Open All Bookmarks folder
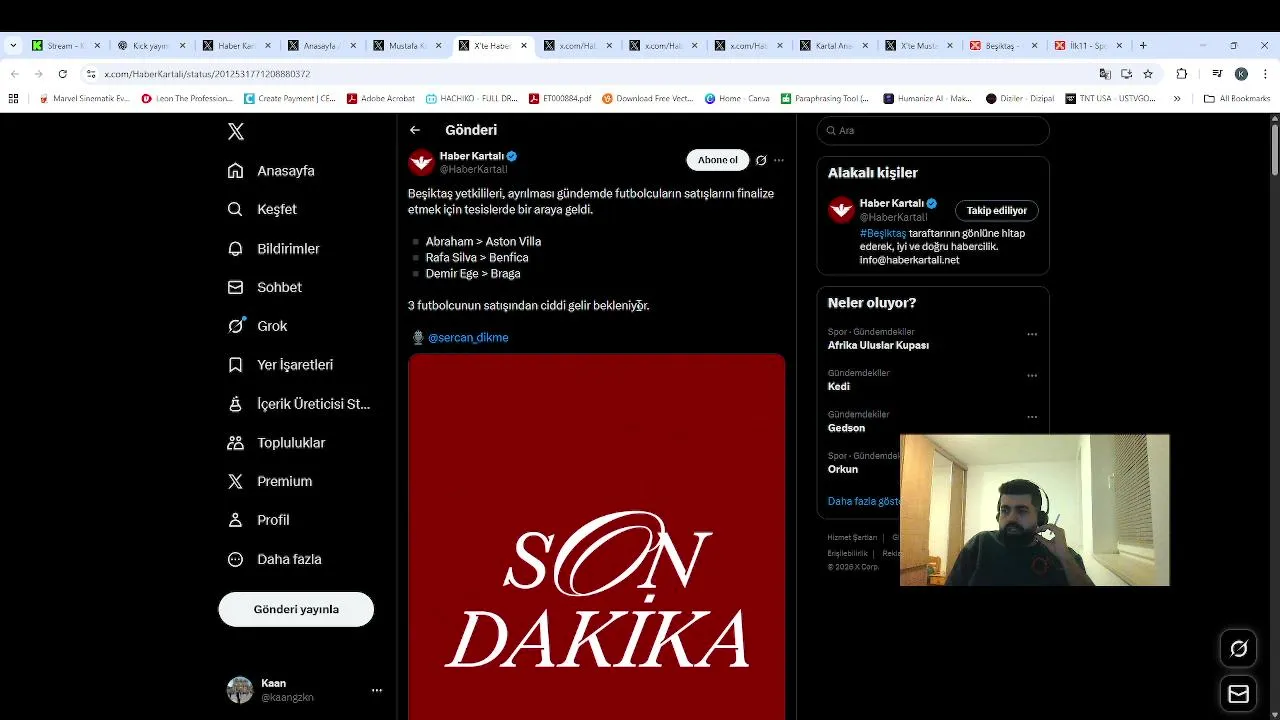The height and width of the screenshot is (720, 1280). tap(1237, 98)
